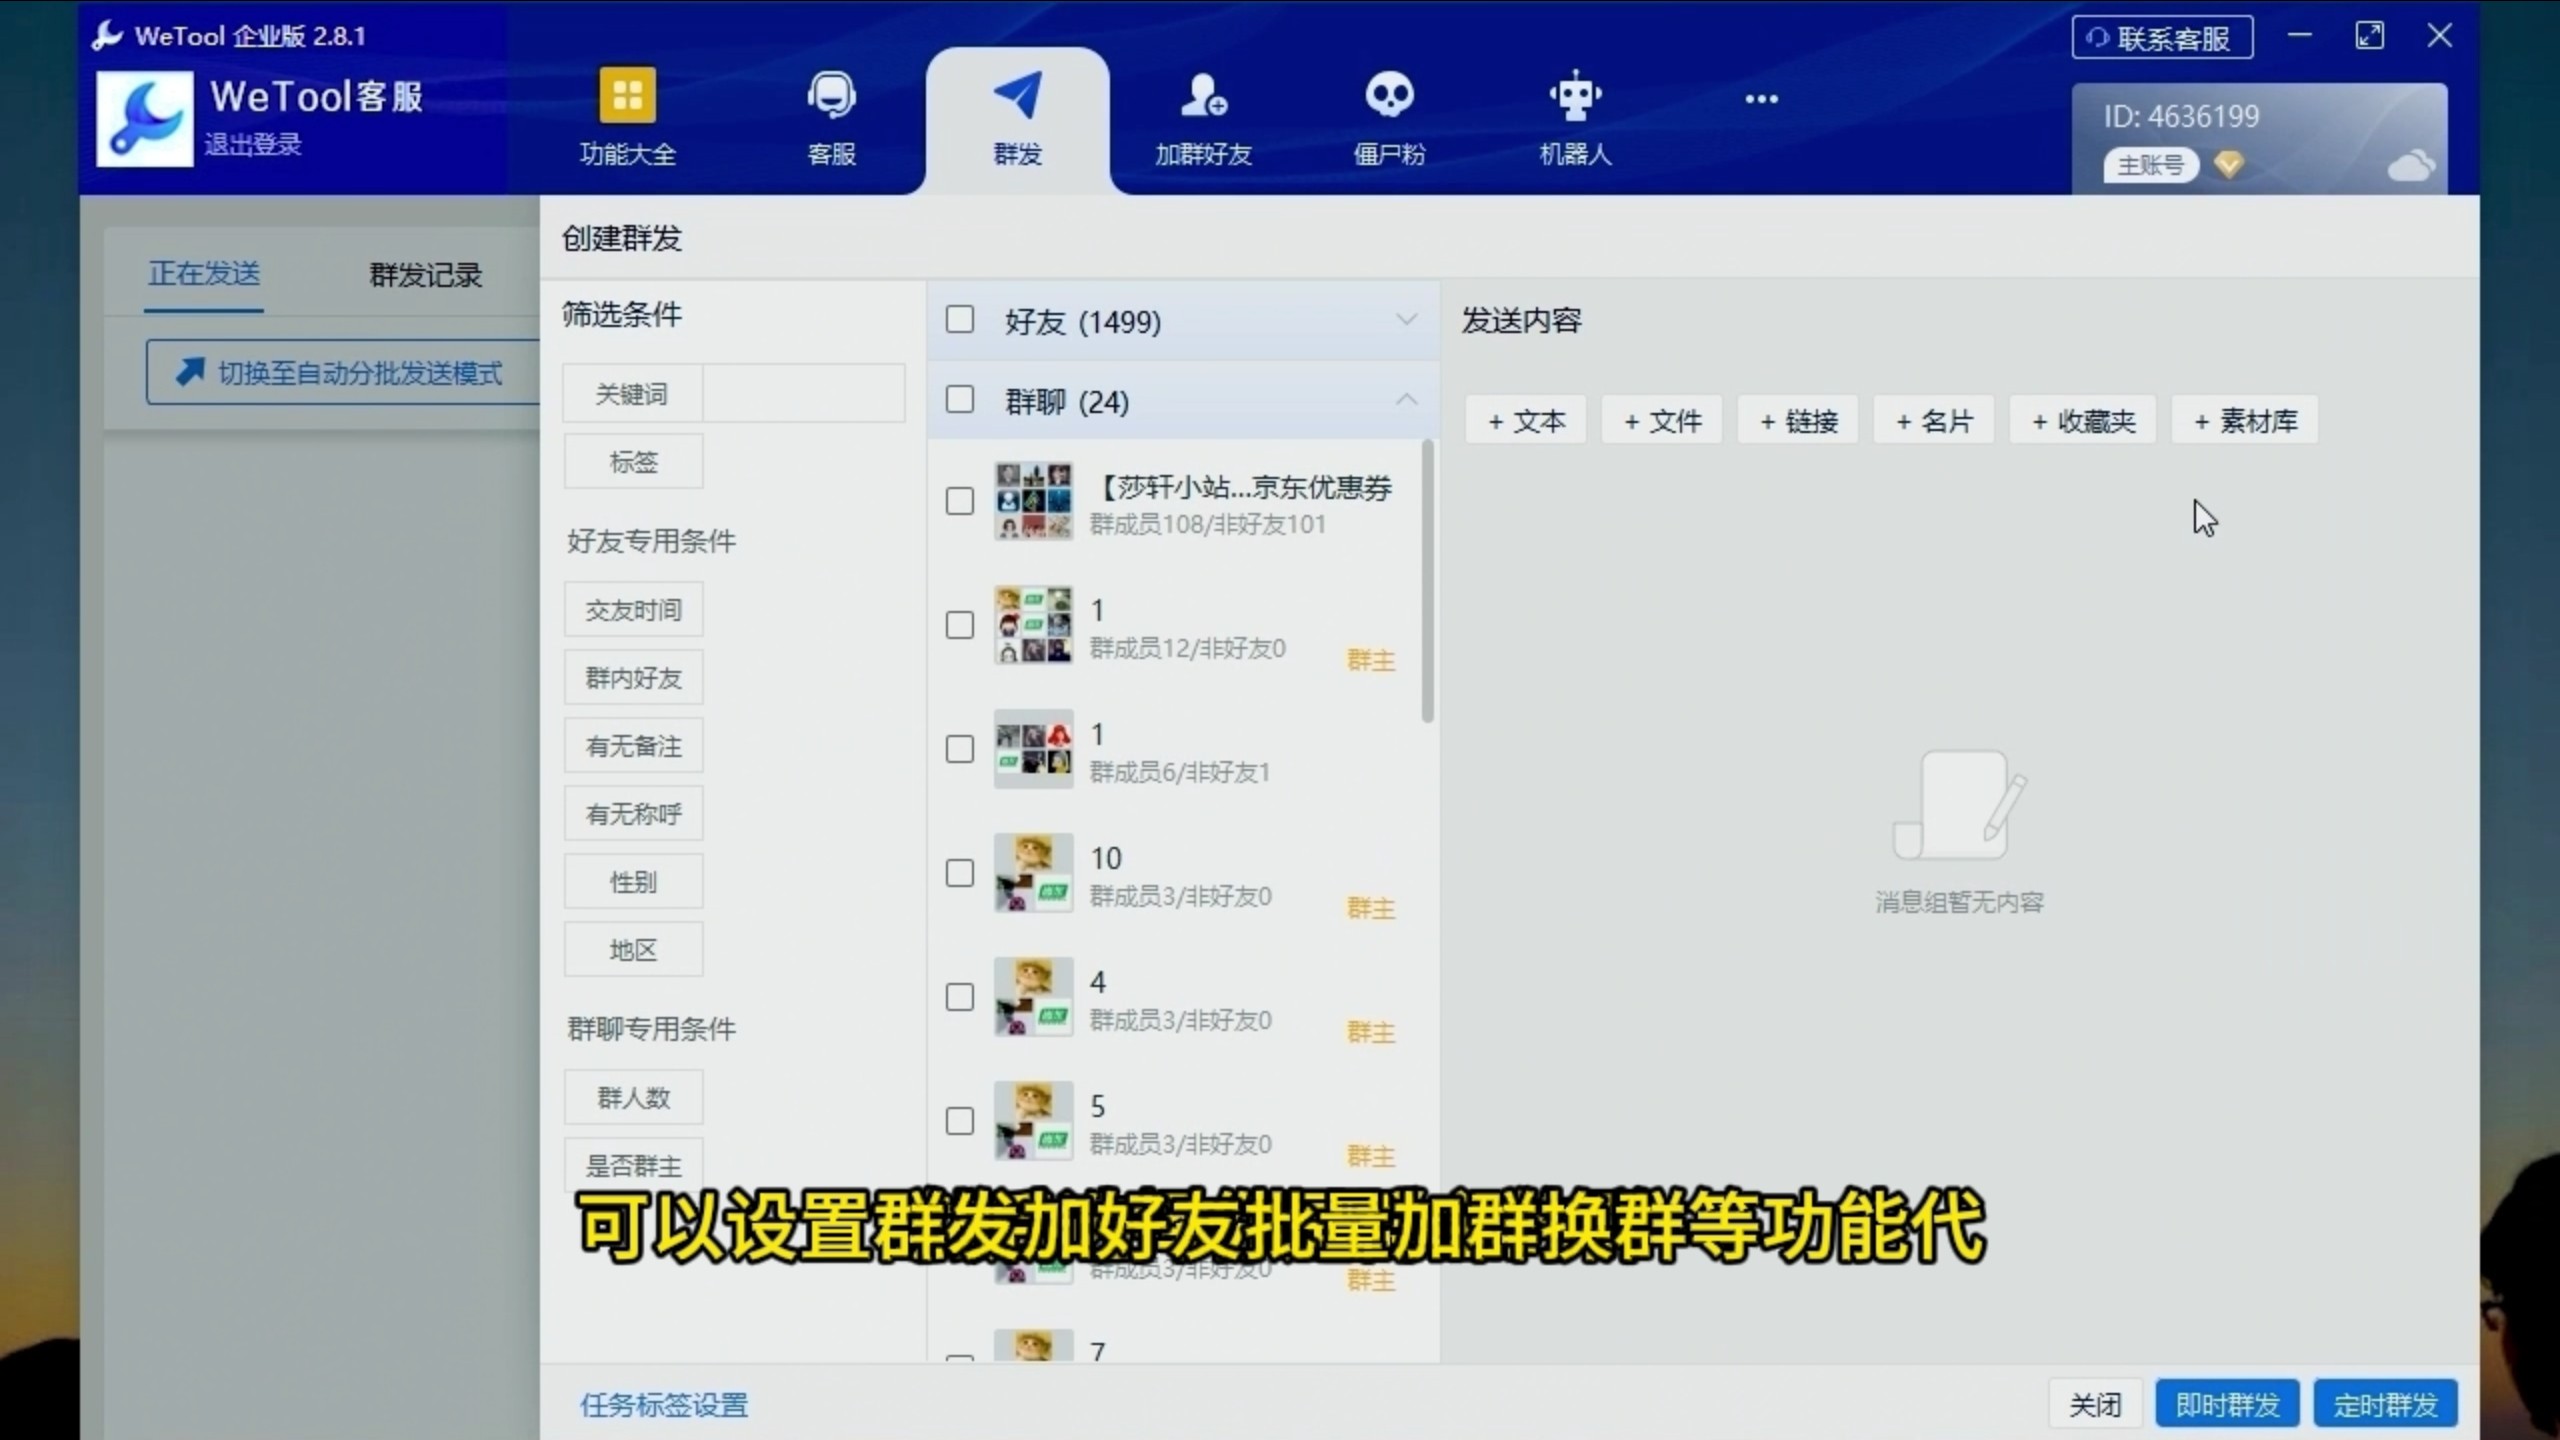Switch to the 正在发送 tab

click(204, 274)
